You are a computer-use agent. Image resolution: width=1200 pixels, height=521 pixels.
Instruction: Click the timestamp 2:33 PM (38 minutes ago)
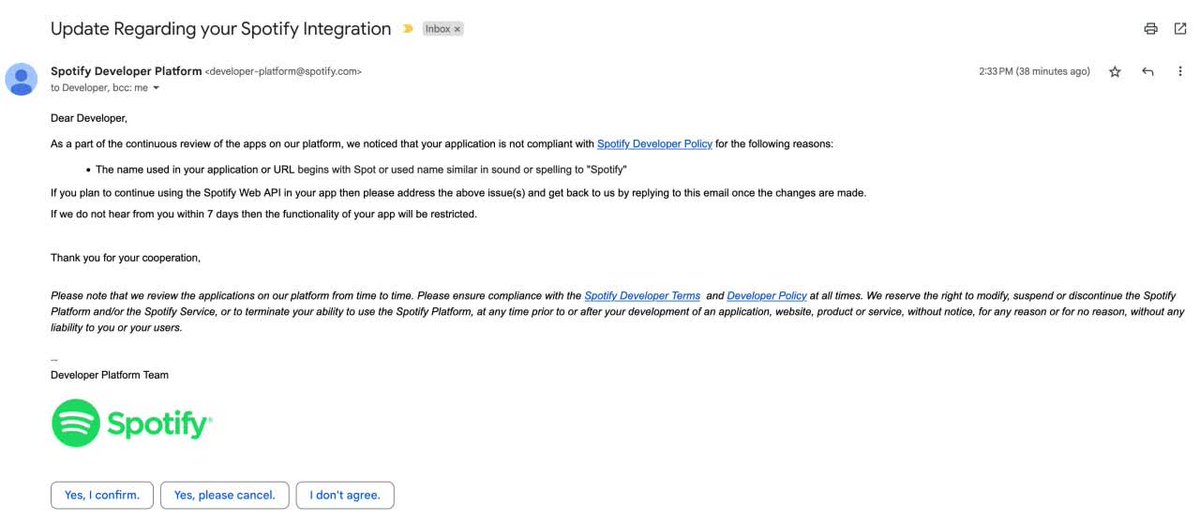point(1034,72)
